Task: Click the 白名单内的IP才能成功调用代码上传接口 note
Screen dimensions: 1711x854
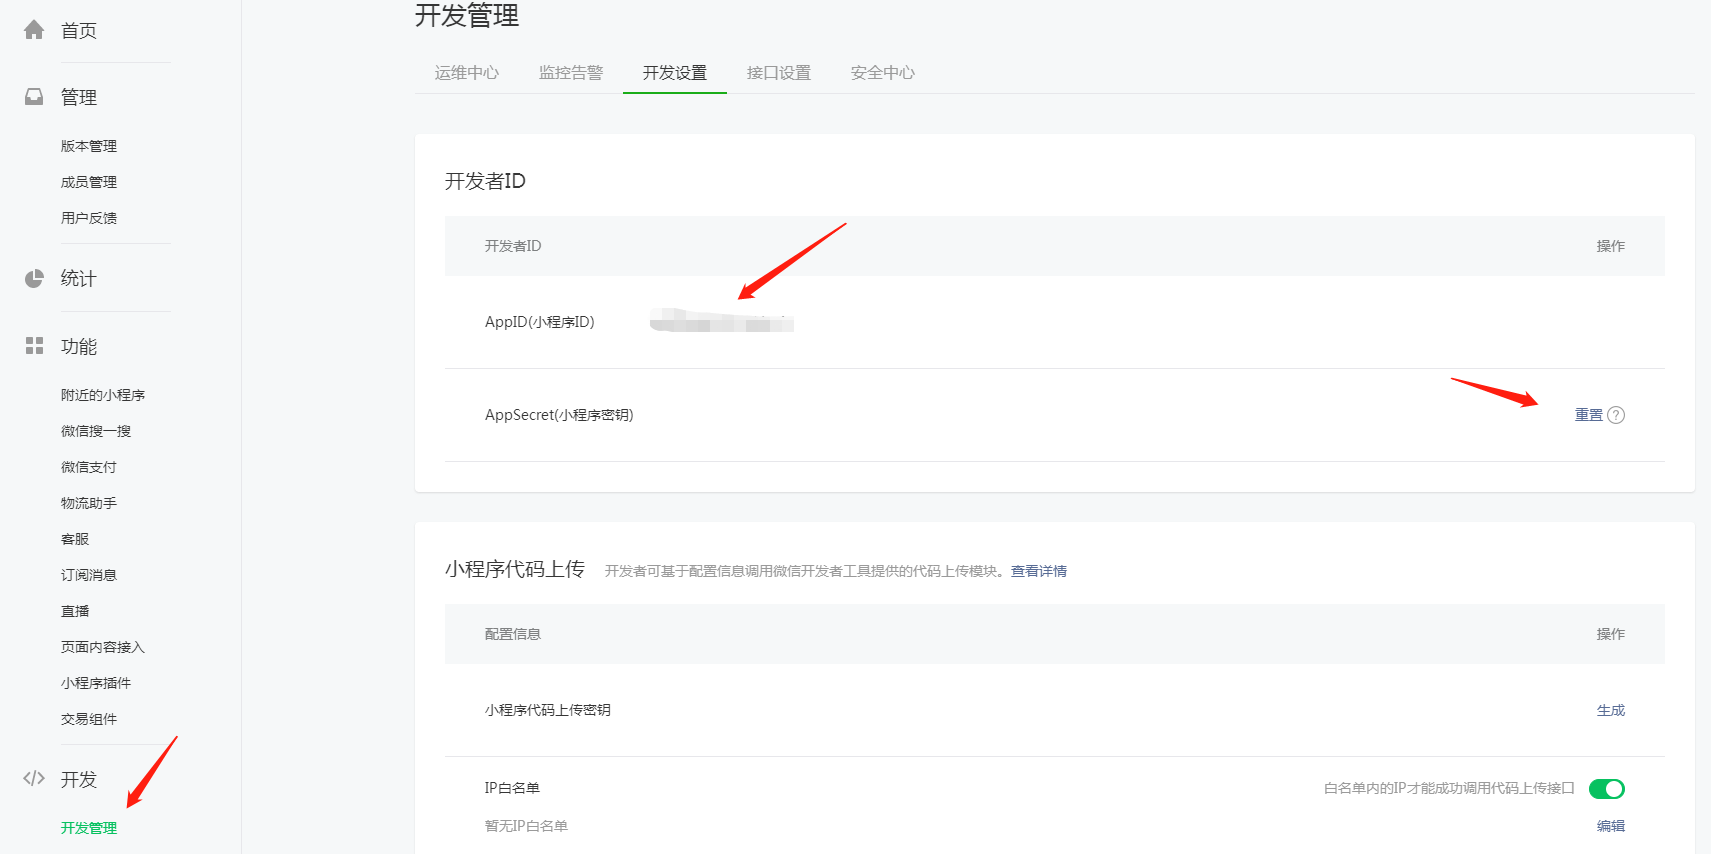Action: [1449, 788]
